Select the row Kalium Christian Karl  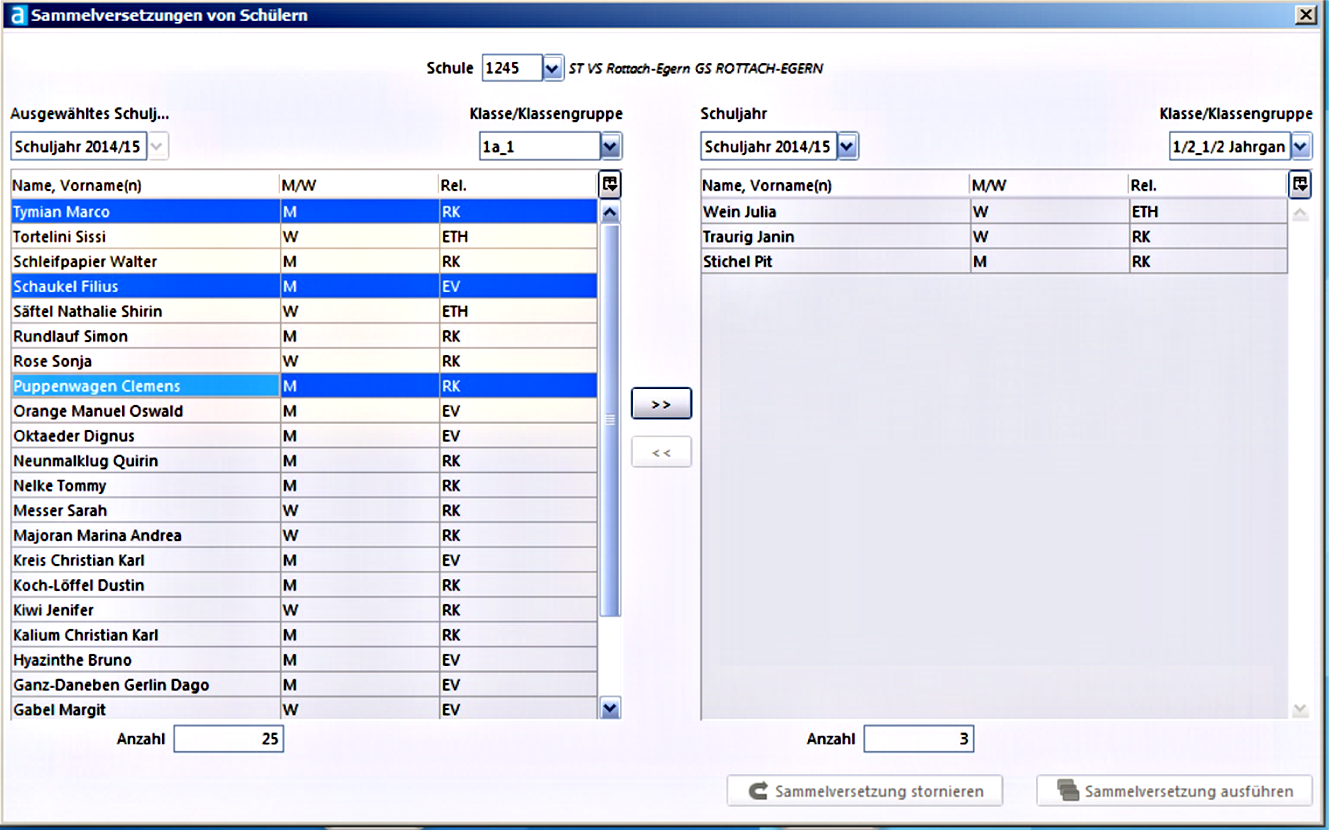pos(304,635)
